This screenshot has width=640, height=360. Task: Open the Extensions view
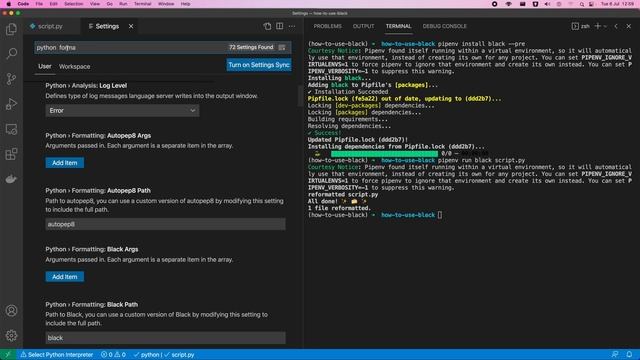(x=11, y=154)
